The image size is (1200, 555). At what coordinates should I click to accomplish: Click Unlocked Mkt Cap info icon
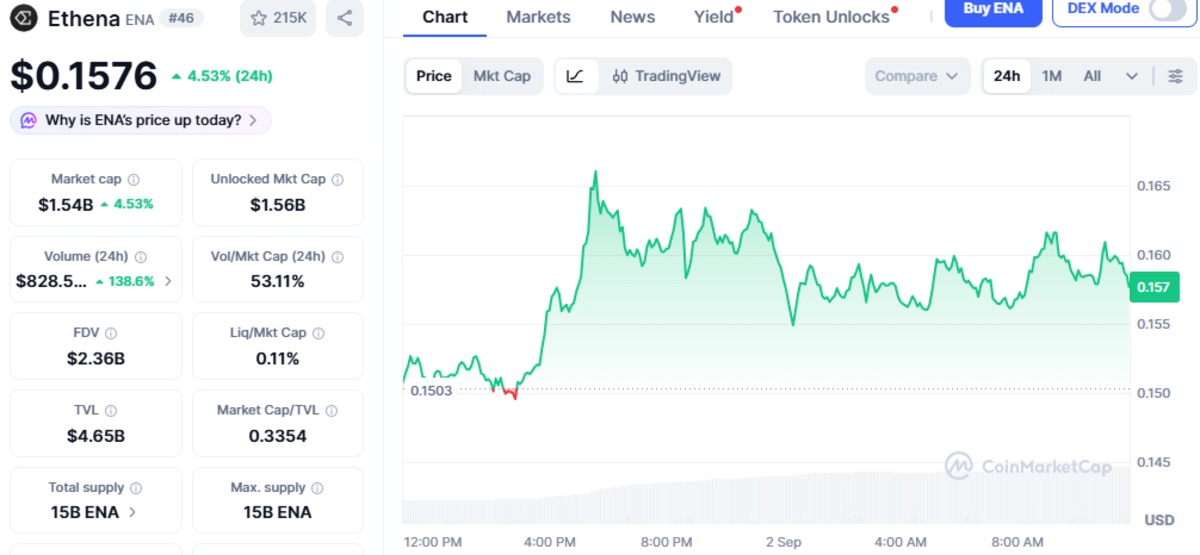click(x=338, y=180)
